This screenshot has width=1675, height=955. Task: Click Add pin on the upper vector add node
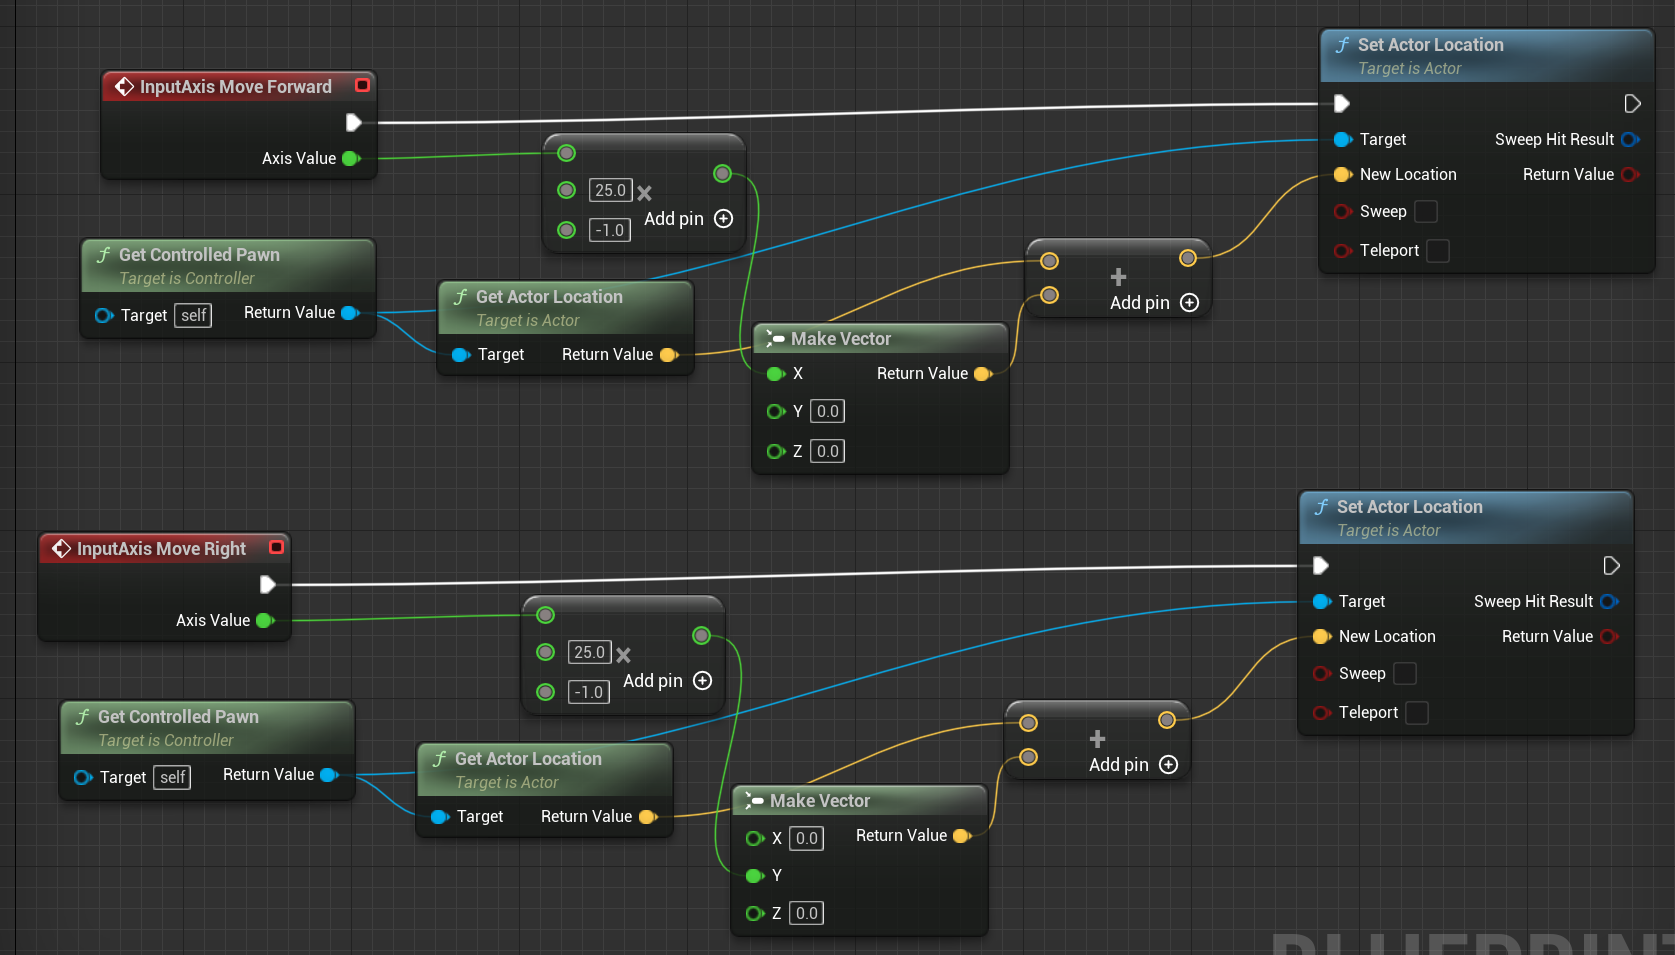click(x=1155, y=303)
